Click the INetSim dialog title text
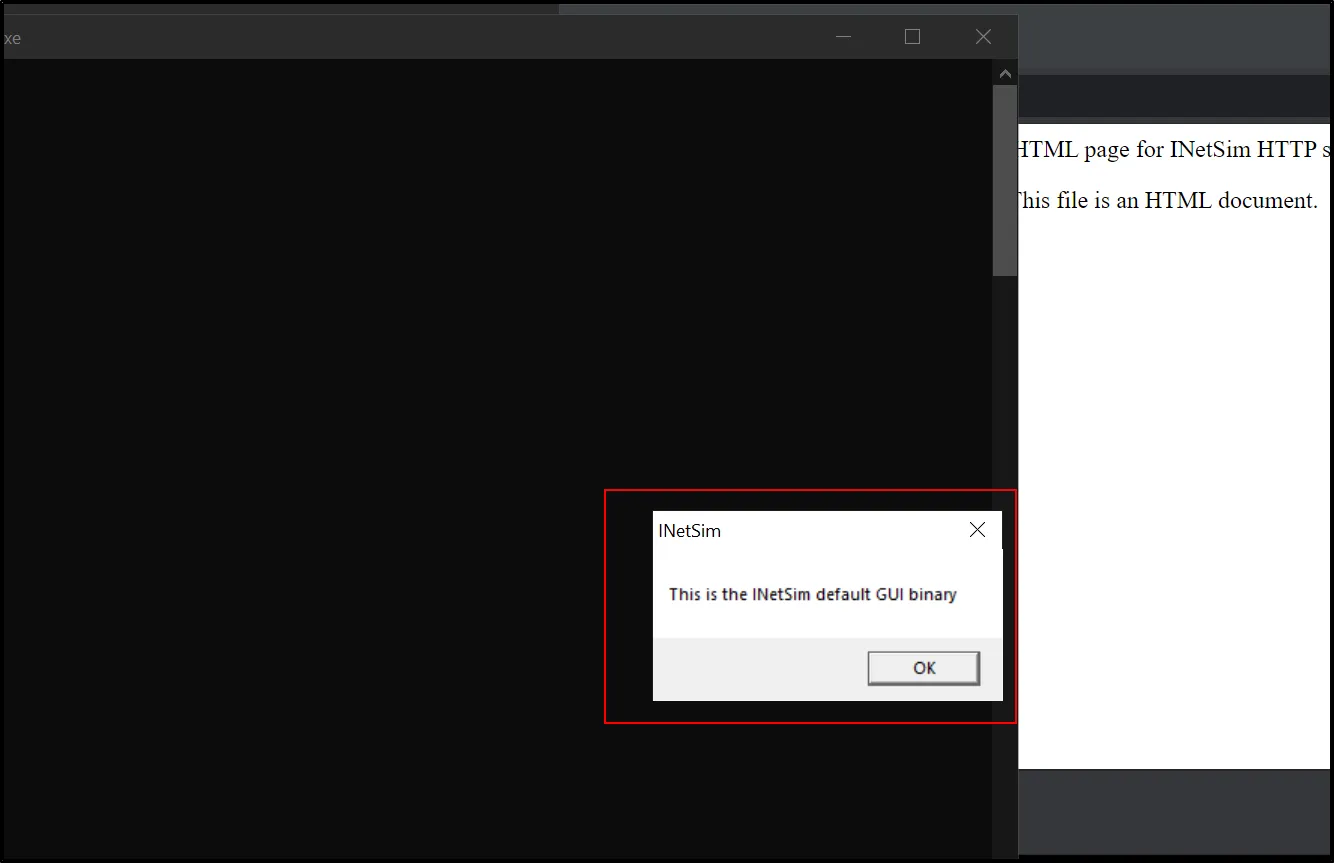 [x=689, y=531]
